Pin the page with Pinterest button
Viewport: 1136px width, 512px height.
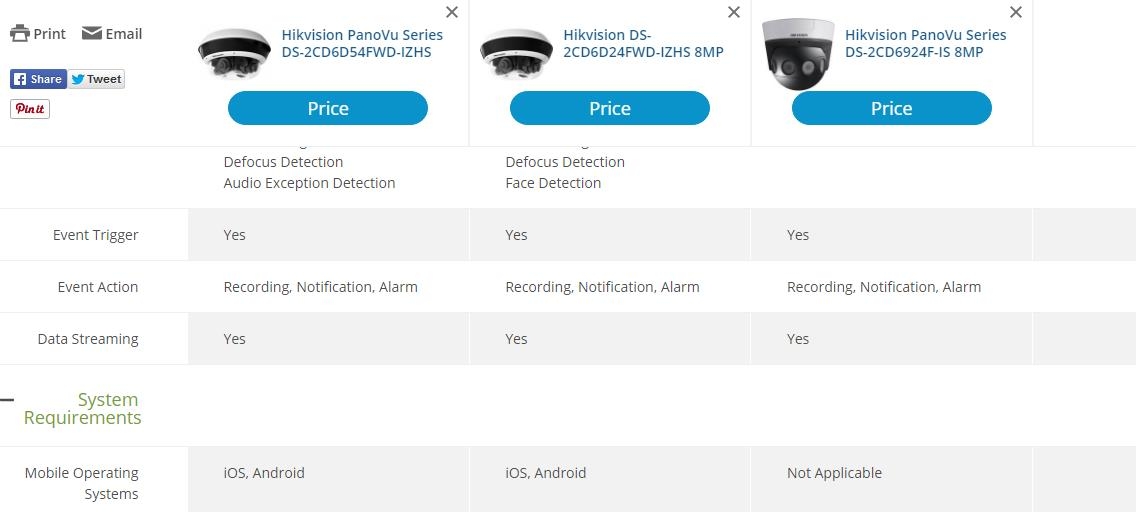[x=30, y=109]
